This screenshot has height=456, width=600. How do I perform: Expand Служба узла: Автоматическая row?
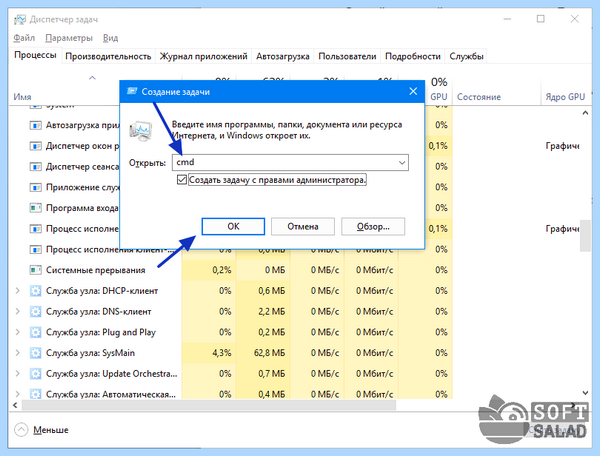pyautogui.click(x=18, y=394)
